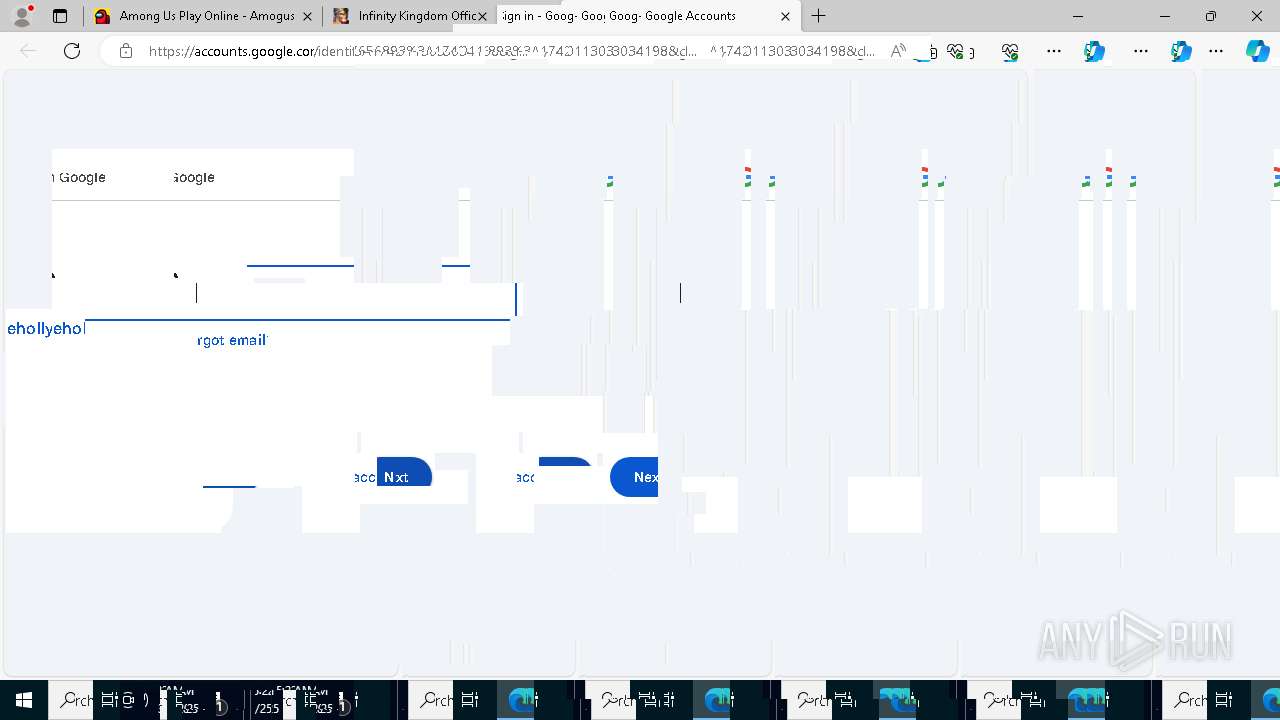The image size is (1280, 720).
Task: View site information via the lock icon
Action: [x=126, y=51]
